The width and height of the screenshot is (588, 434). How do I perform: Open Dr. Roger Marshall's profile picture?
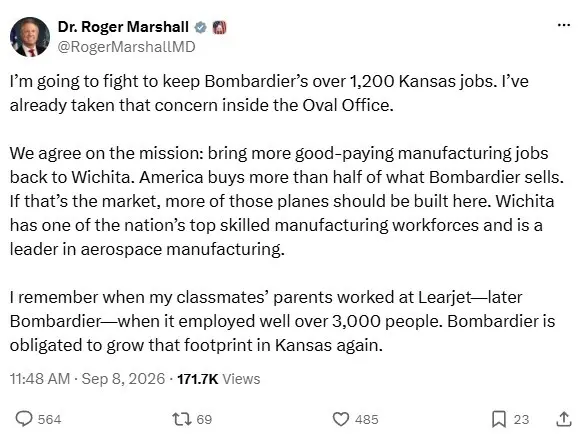tap(30, 37)
